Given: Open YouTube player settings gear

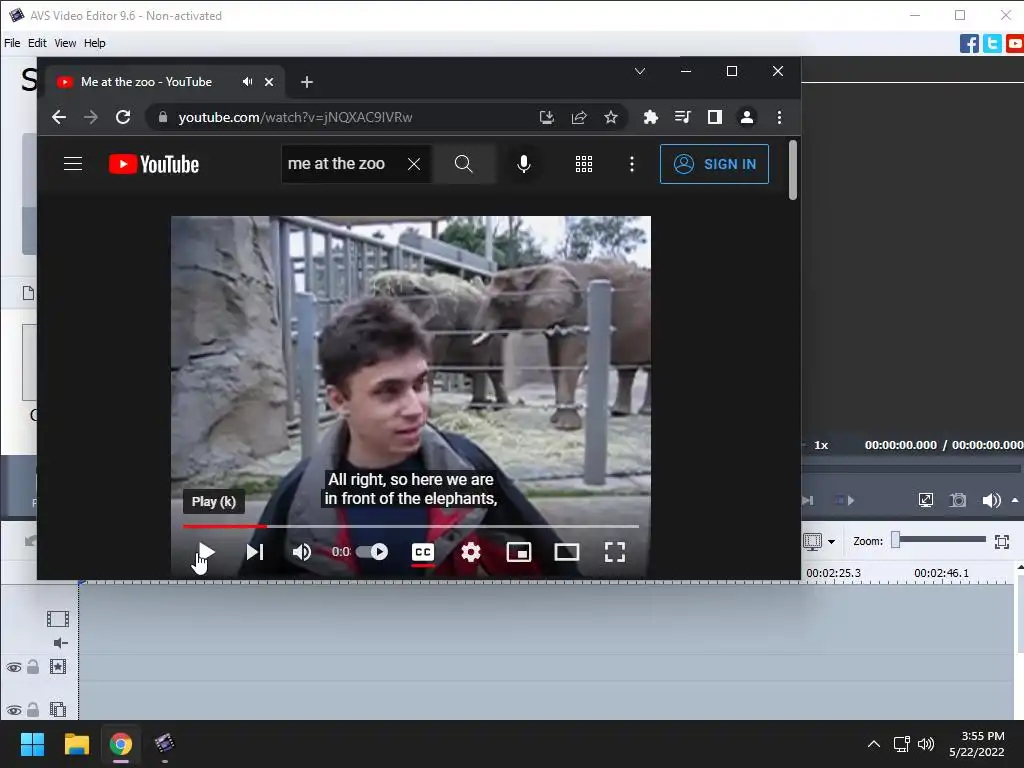Looking at the screenshot, I should [x=471, y=552].
